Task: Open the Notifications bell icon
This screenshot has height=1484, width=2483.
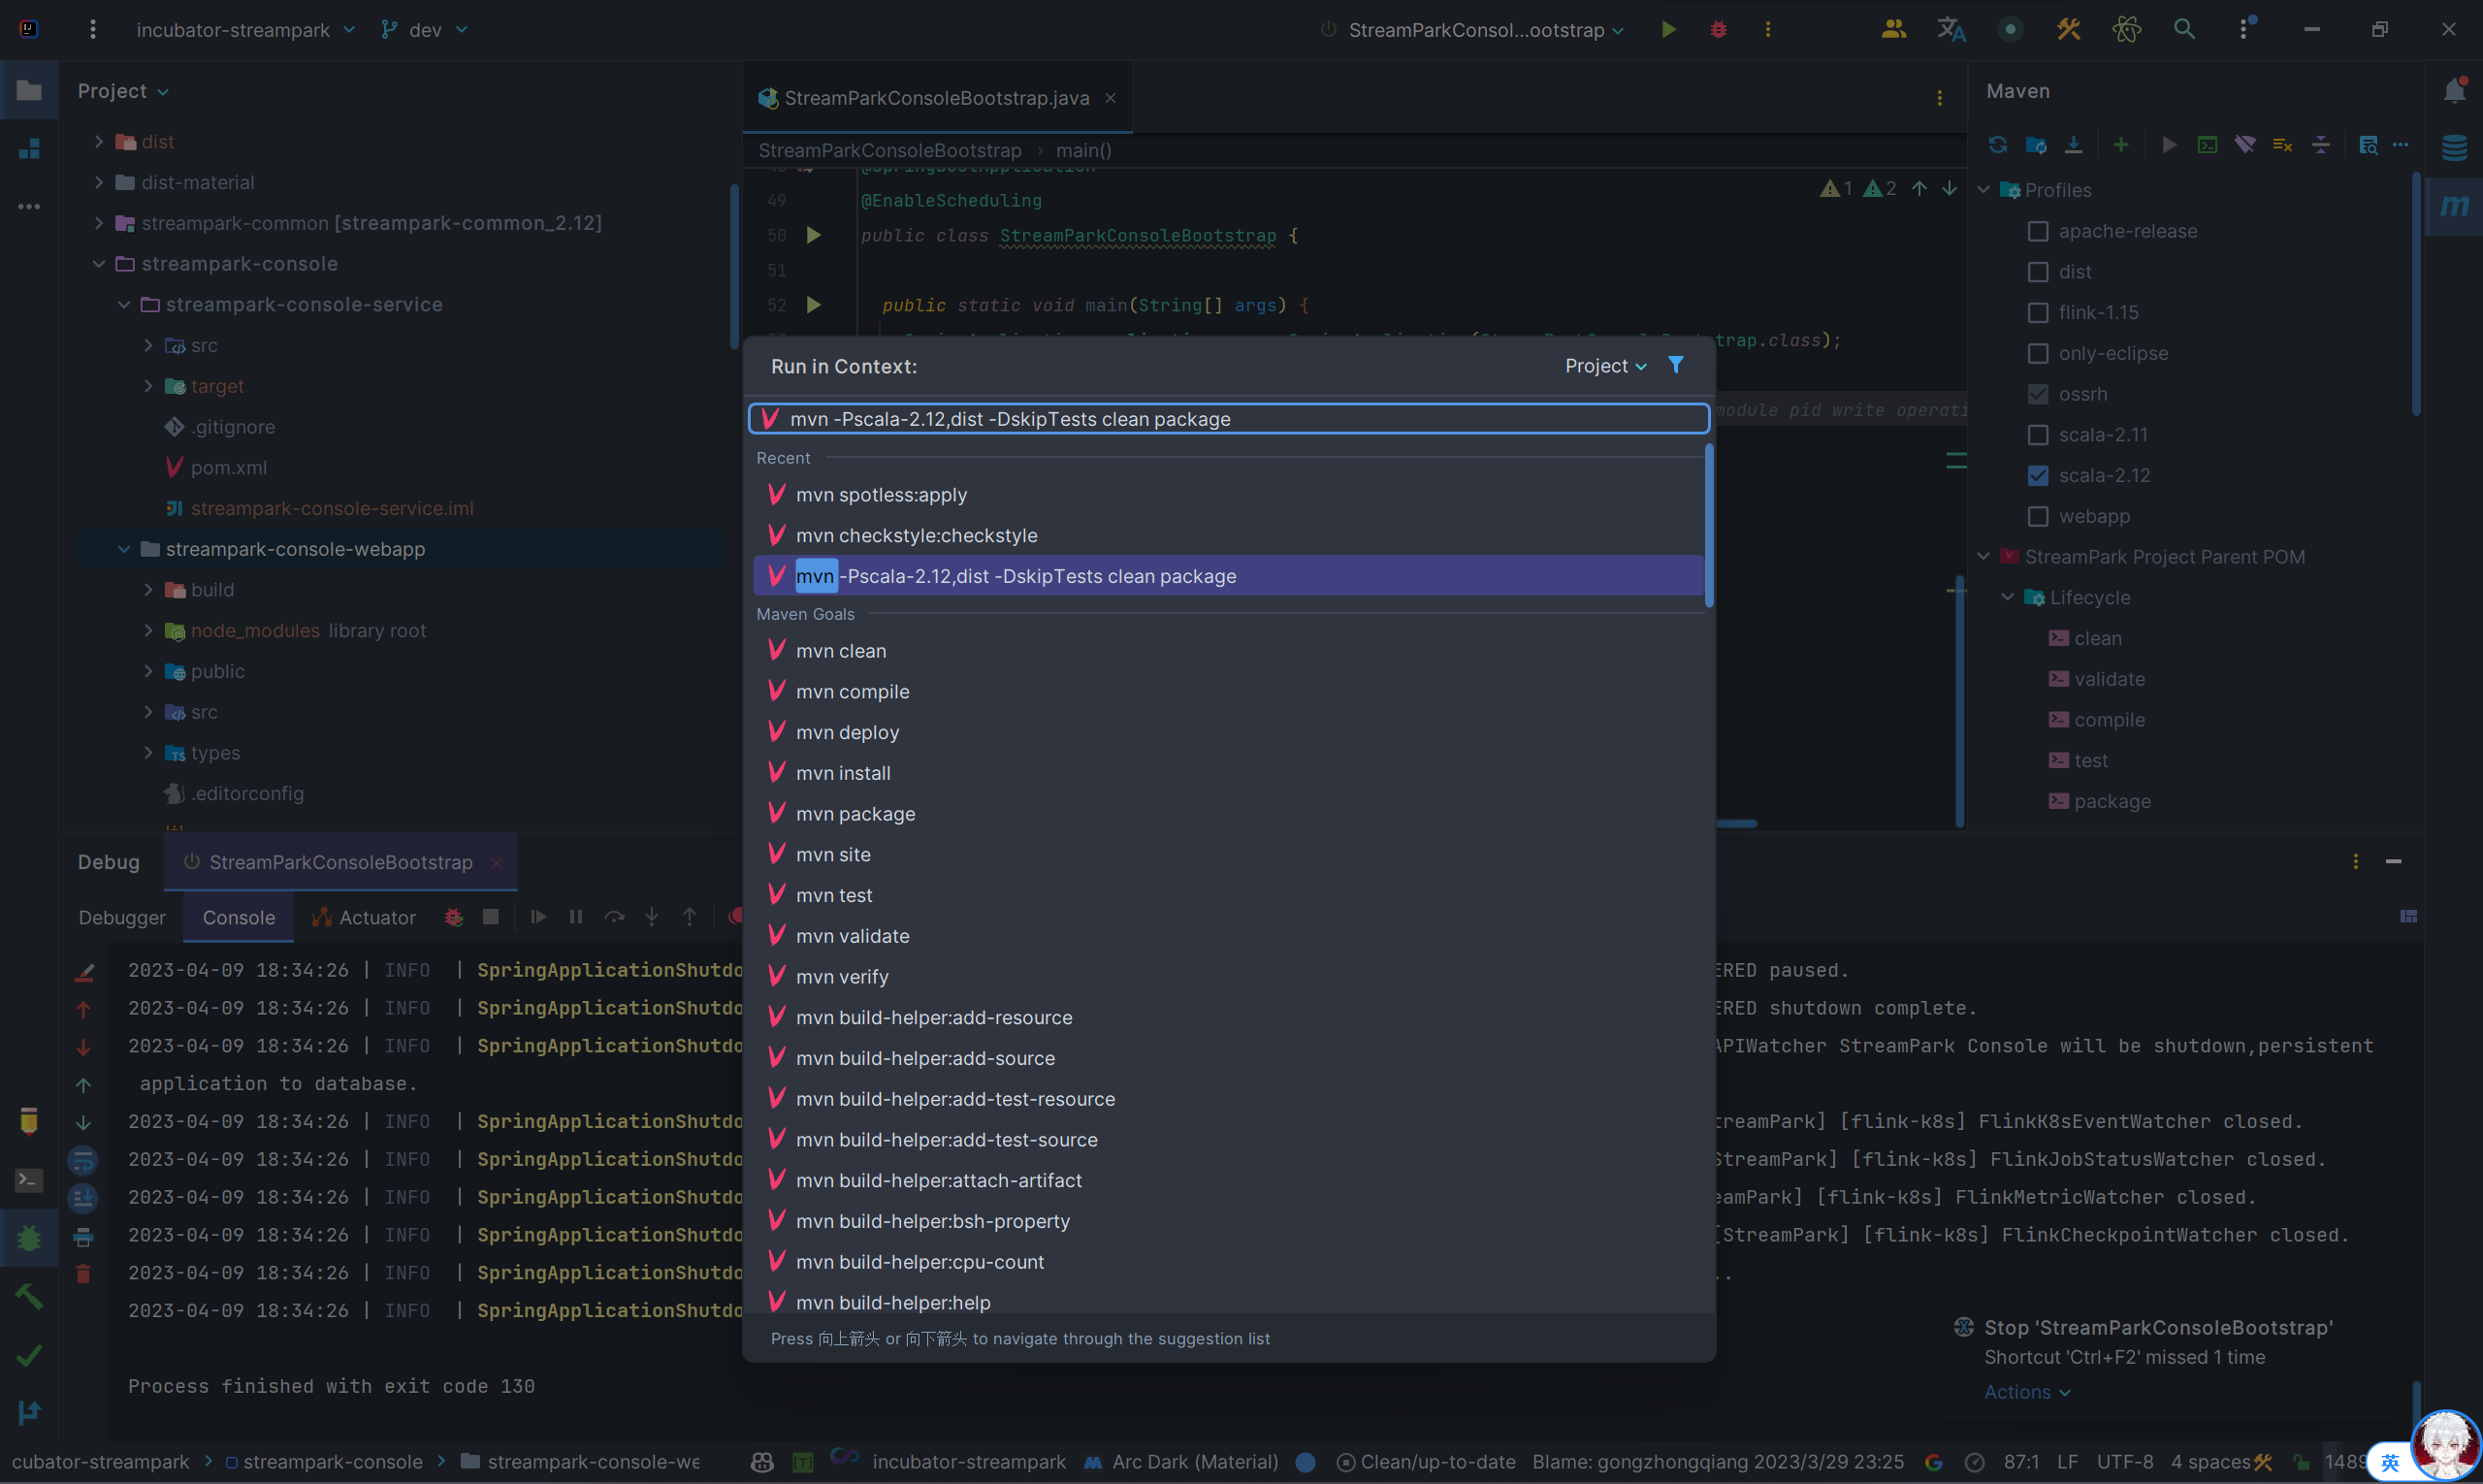Action: (2453, 91)
